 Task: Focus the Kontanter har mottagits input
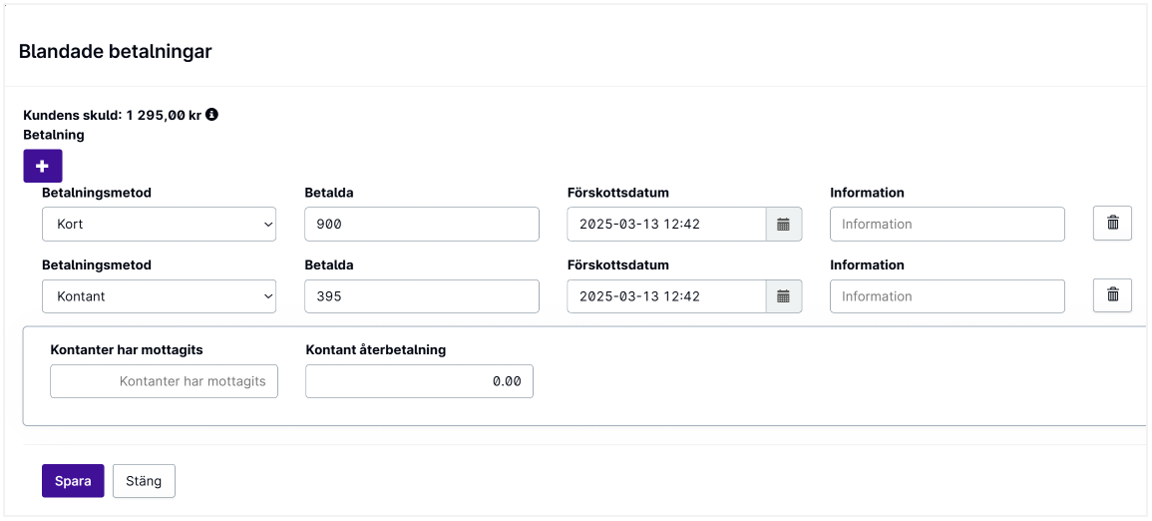164,381
